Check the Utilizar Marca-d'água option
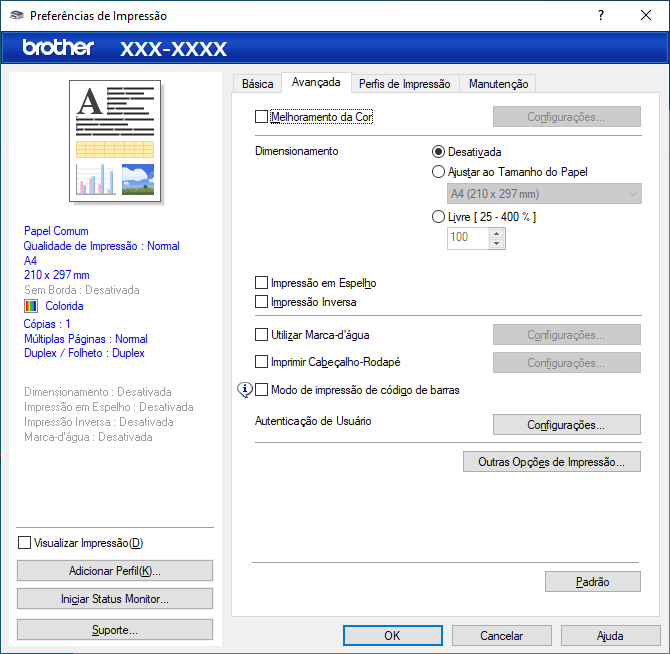 [x=262, y=335]
